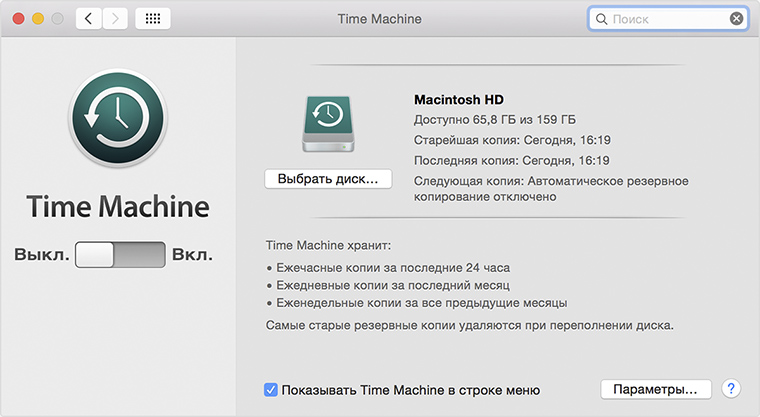Image resolution: width=760 pixels, height=417 pixels.
Task: Open the show-all preferences grid
Action: pyautogui.click(x=153, y=19)
